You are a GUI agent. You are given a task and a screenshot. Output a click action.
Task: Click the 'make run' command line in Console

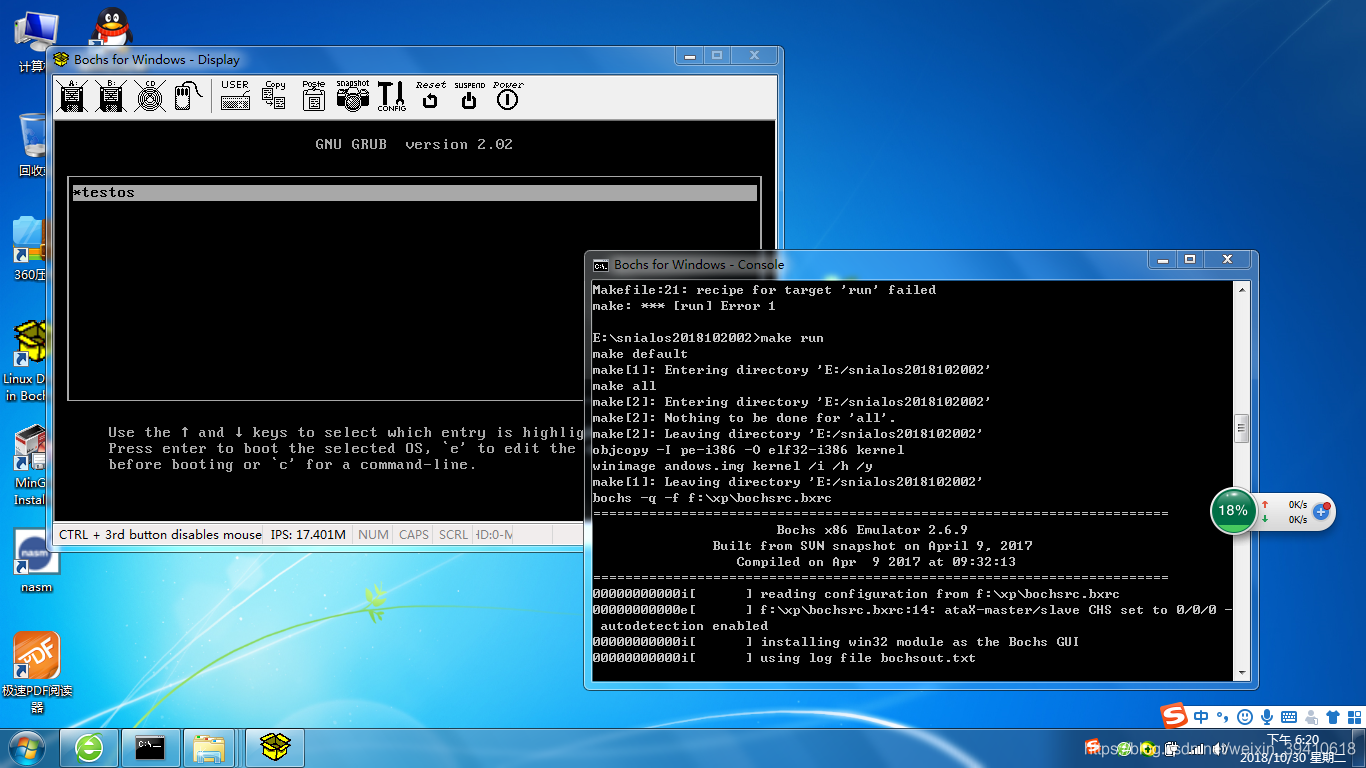point(708,338)
